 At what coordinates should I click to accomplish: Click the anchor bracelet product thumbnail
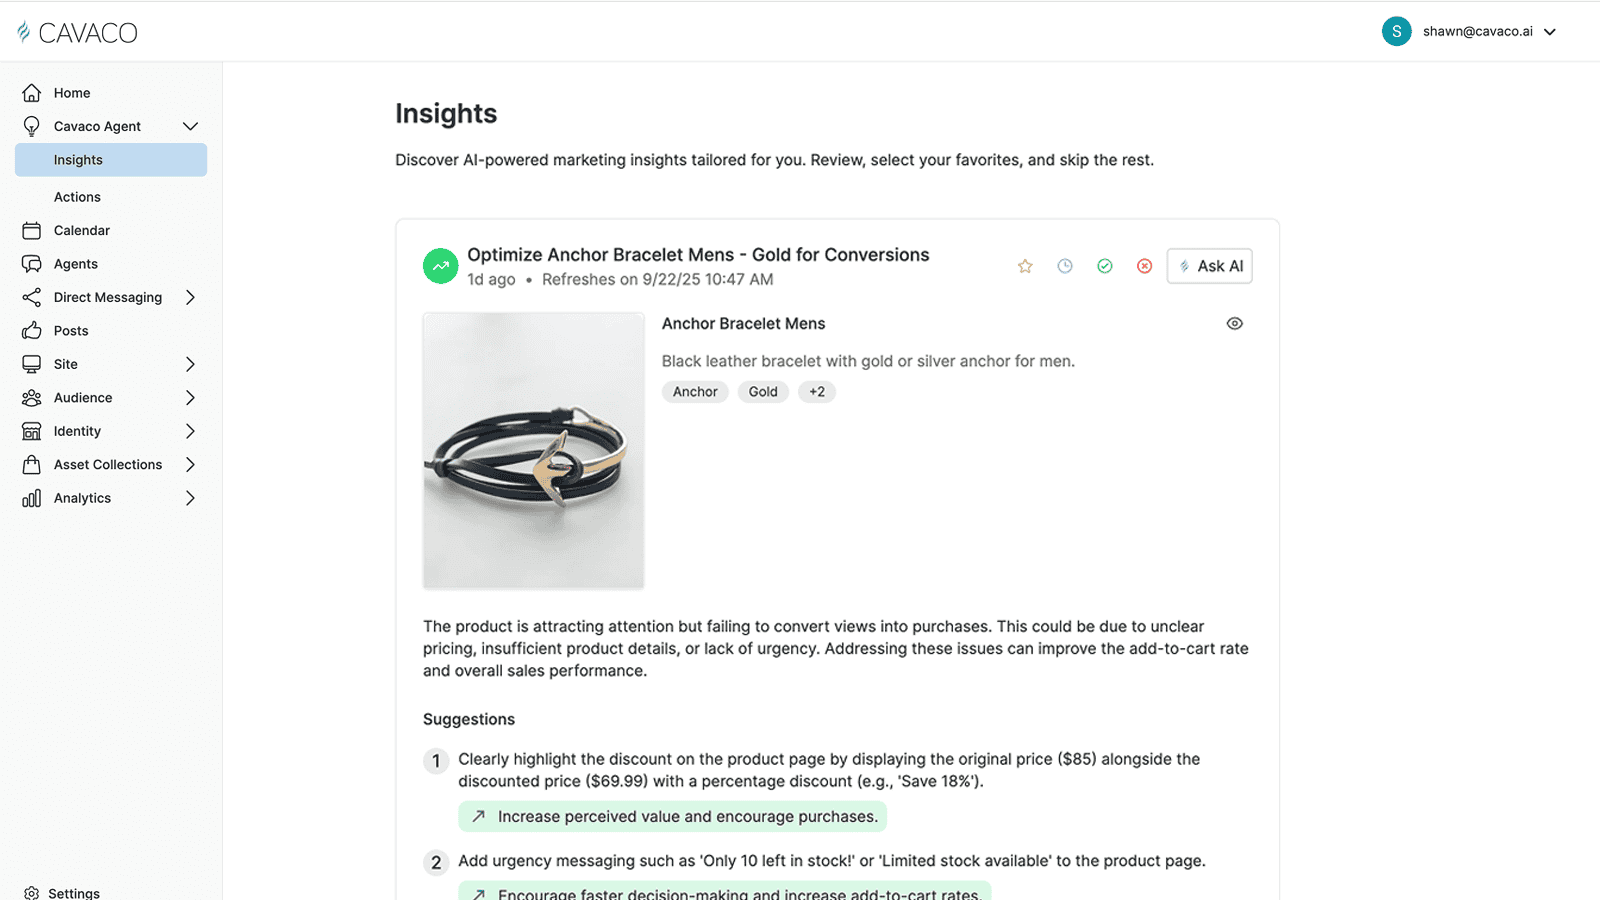tap(533, 450)
